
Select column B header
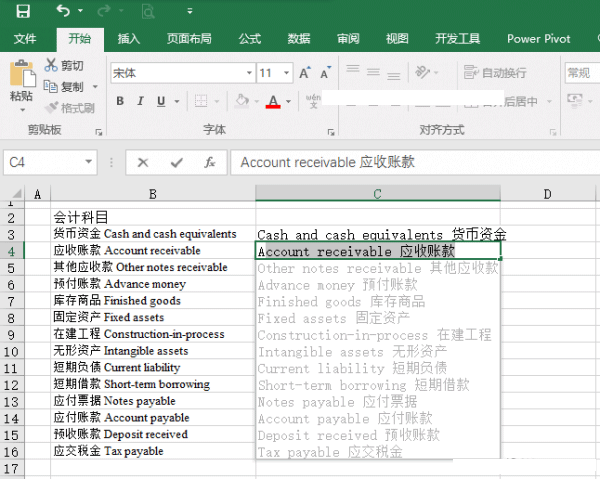pyautogui.click(x=153, y=194)
